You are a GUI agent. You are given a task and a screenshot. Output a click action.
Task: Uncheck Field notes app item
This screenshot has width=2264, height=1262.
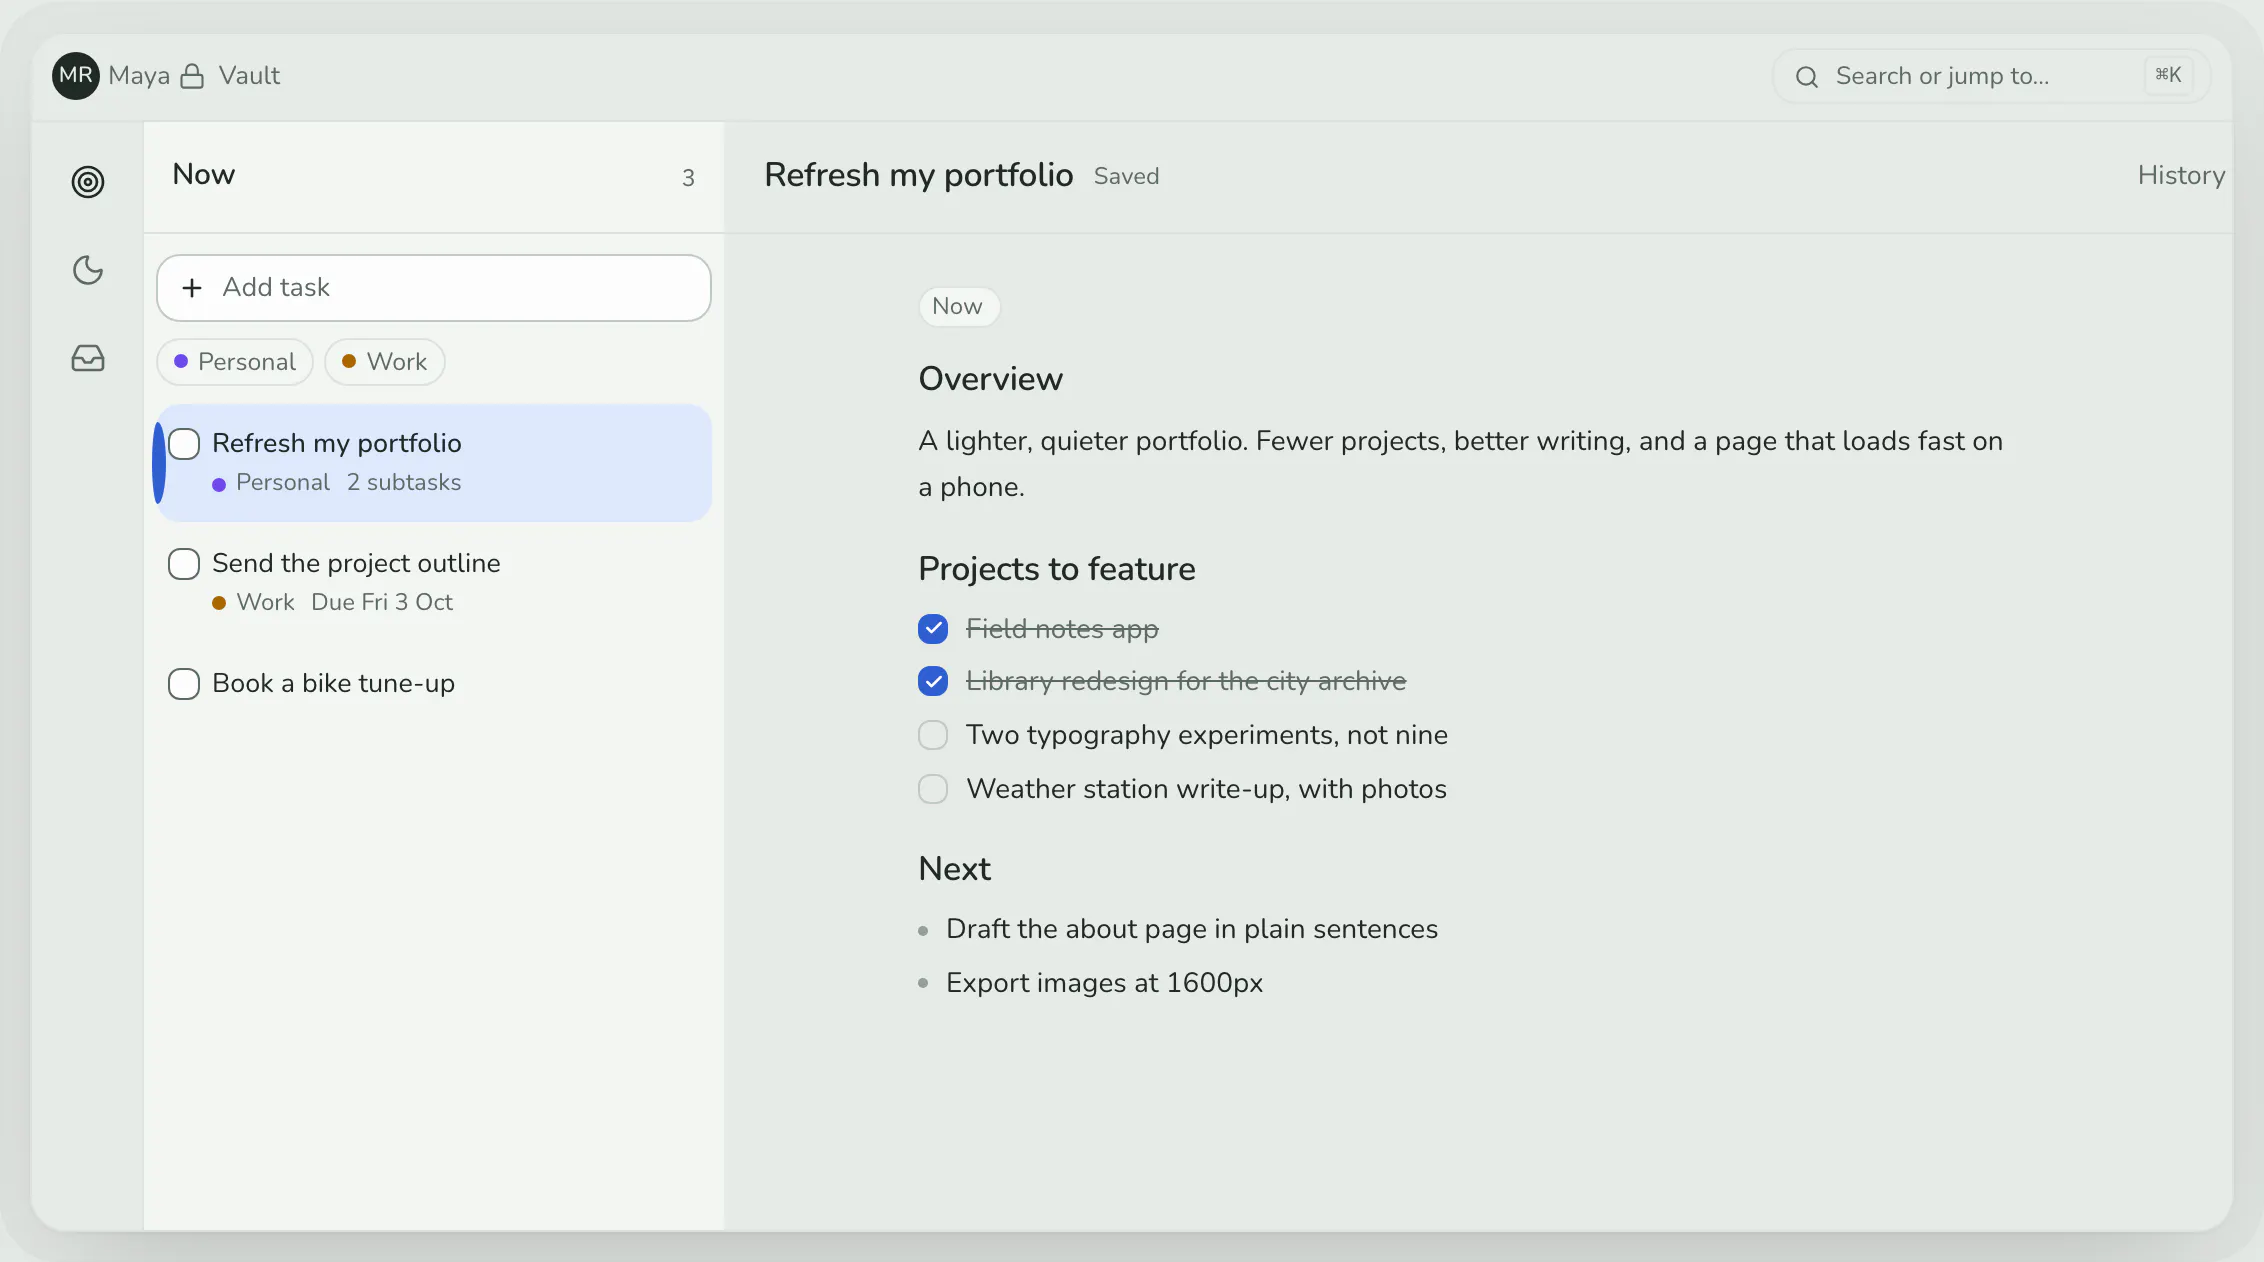click(x=933, y=629)
